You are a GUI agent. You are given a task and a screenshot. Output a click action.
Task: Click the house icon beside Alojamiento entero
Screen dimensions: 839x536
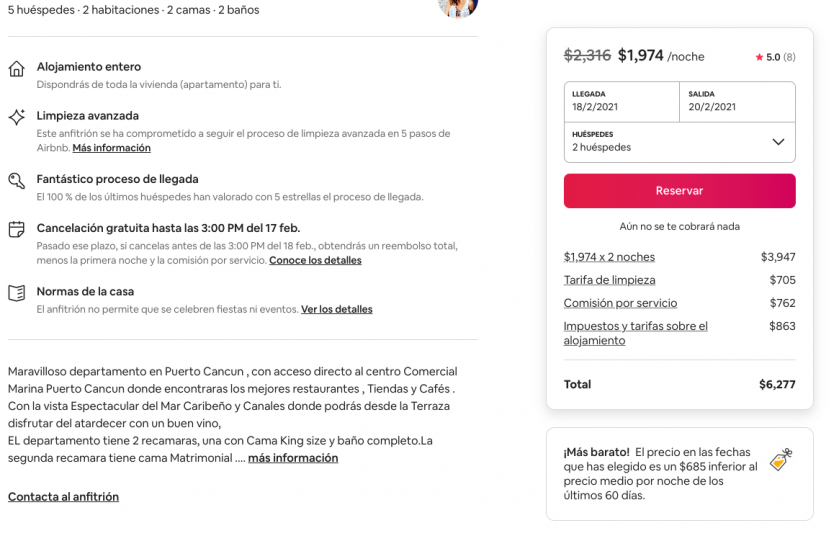point(16,69)
